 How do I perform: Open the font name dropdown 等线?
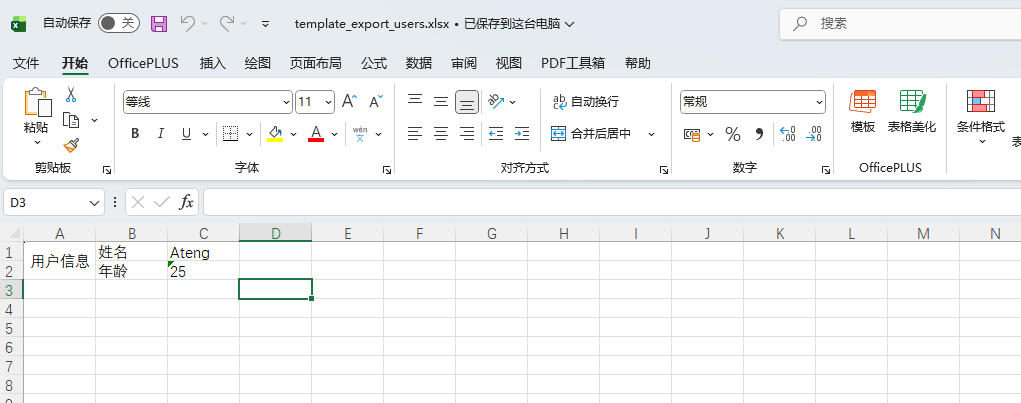point(207,101)
